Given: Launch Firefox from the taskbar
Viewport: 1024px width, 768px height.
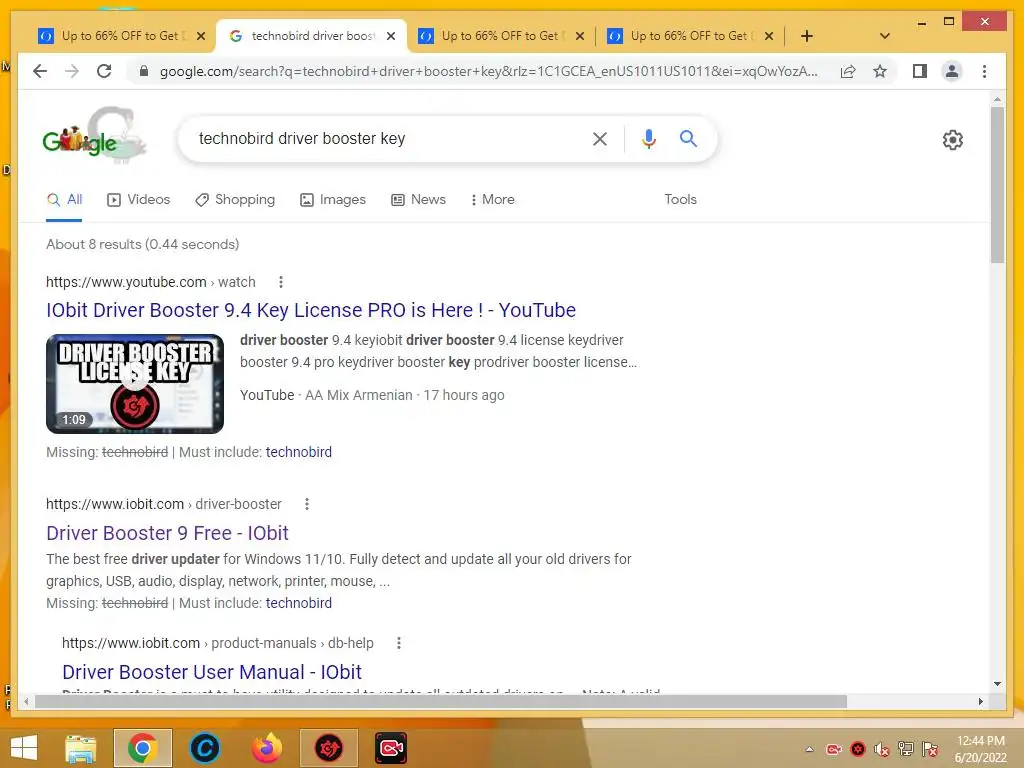Looking at the screenshot, I should click(266, 748).
